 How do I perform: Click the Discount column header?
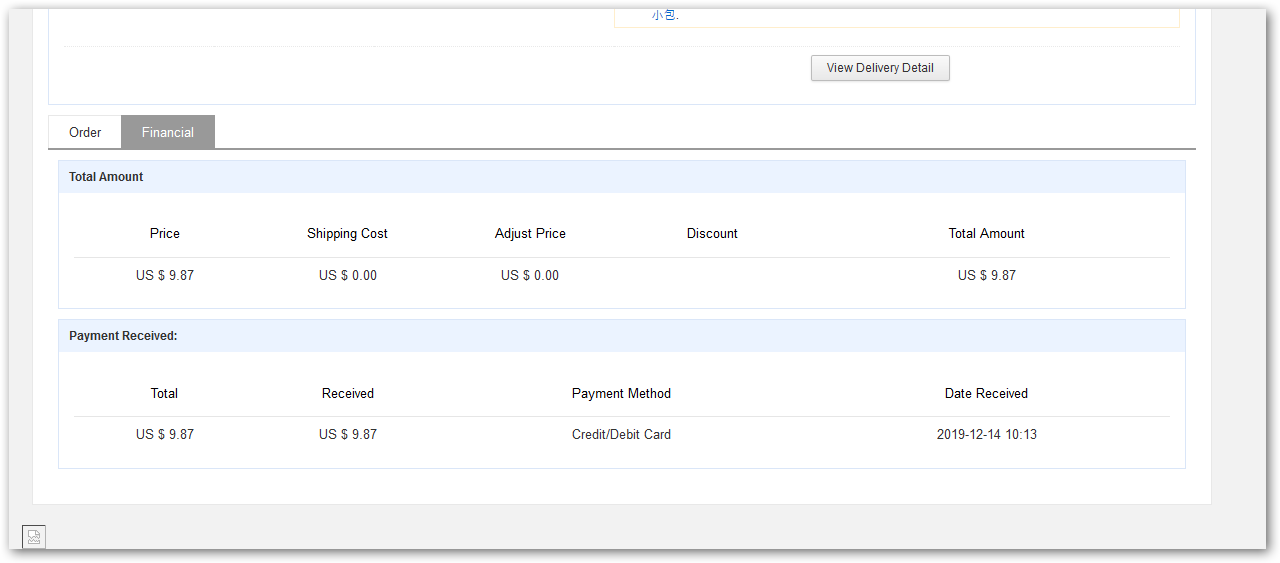[x=712, y=233]
